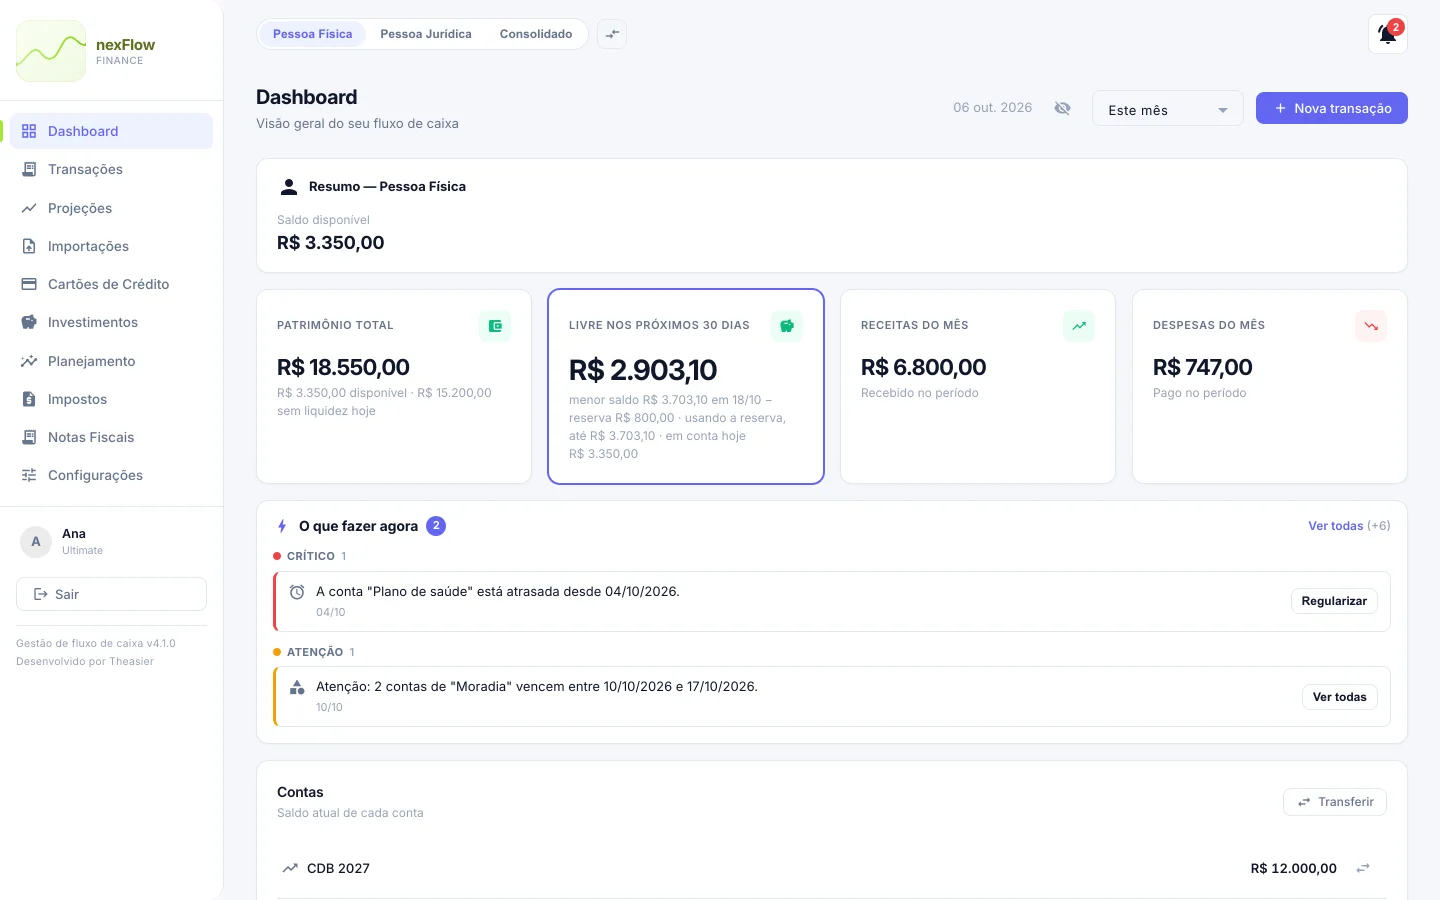Click the person icon in Resumo header

click(x=289, y=187)
